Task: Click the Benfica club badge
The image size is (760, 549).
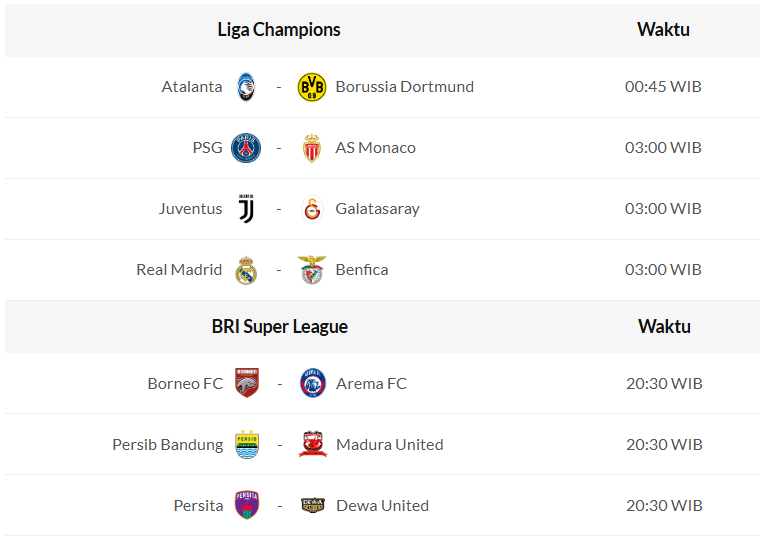Action: 312,270
